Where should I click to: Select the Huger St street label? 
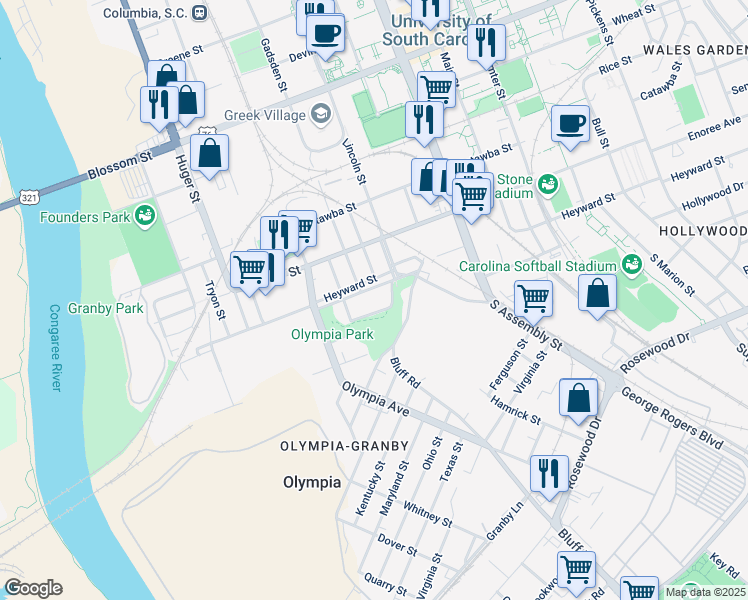click(187, 178)
